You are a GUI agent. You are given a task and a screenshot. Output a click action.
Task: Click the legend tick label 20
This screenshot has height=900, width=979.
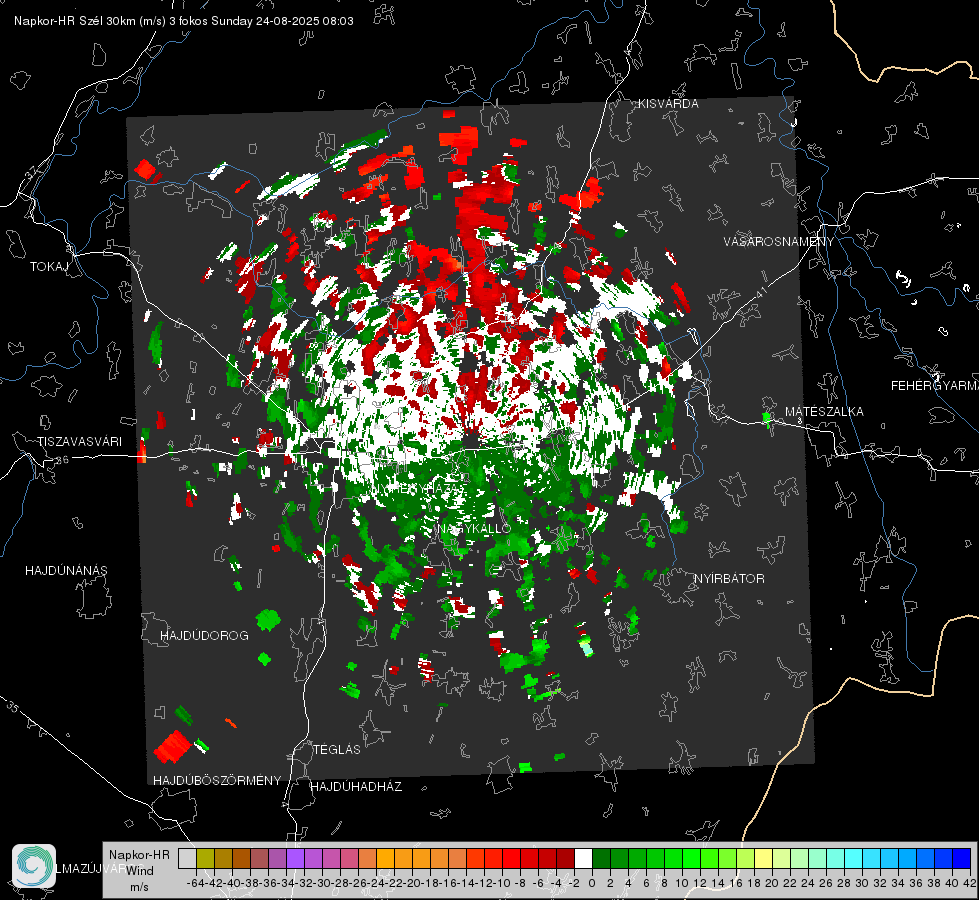point(772,883)
